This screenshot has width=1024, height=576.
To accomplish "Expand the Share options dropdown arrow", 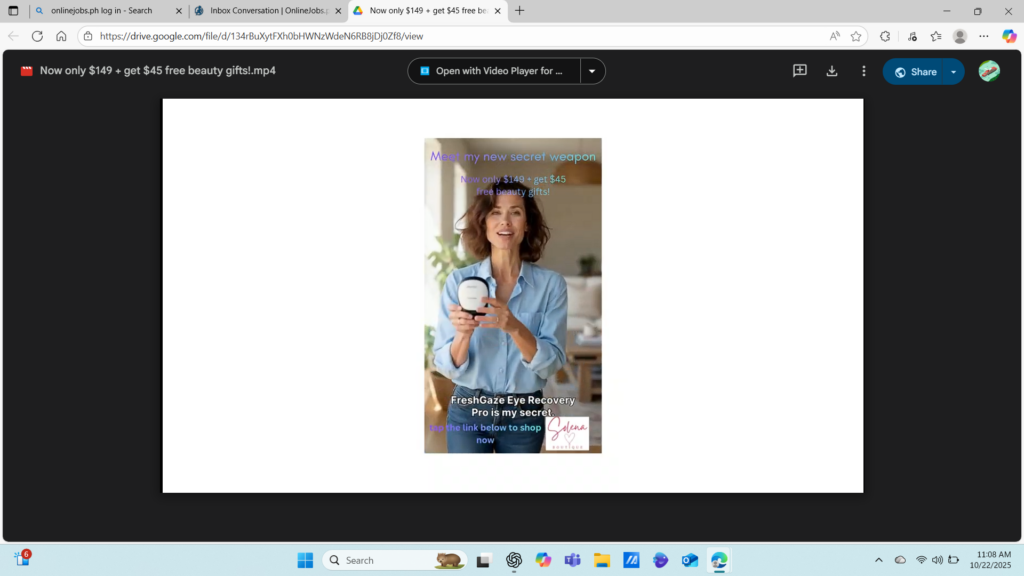I will 954,72.
